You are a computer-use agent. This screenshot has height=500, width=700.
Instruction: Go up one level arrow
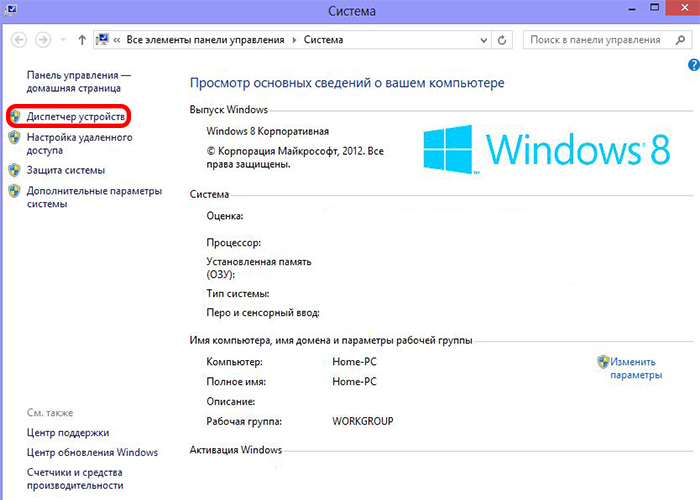[x=82, y=40]
